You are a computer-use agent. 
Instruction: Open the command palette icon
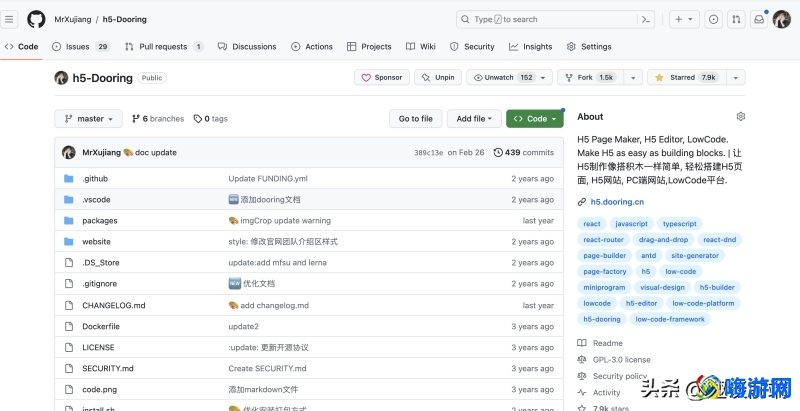click(x=646, y=19)
